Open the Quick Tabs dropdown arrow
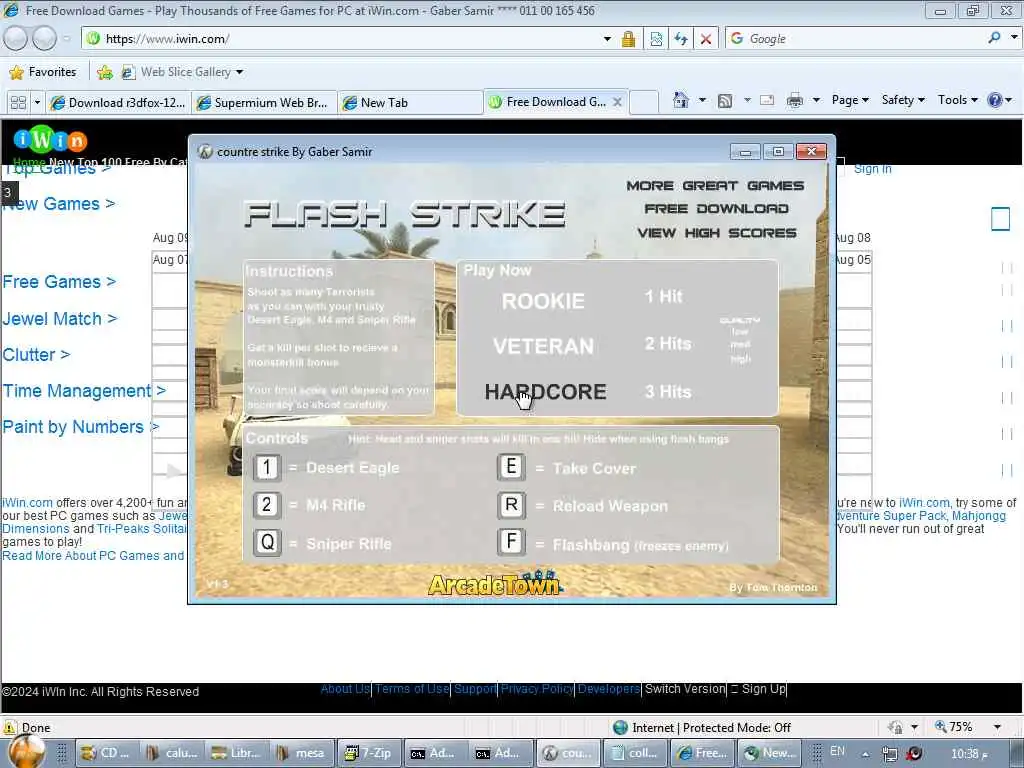This screenshot has height=768, width=1024. [x=37, y=103]
